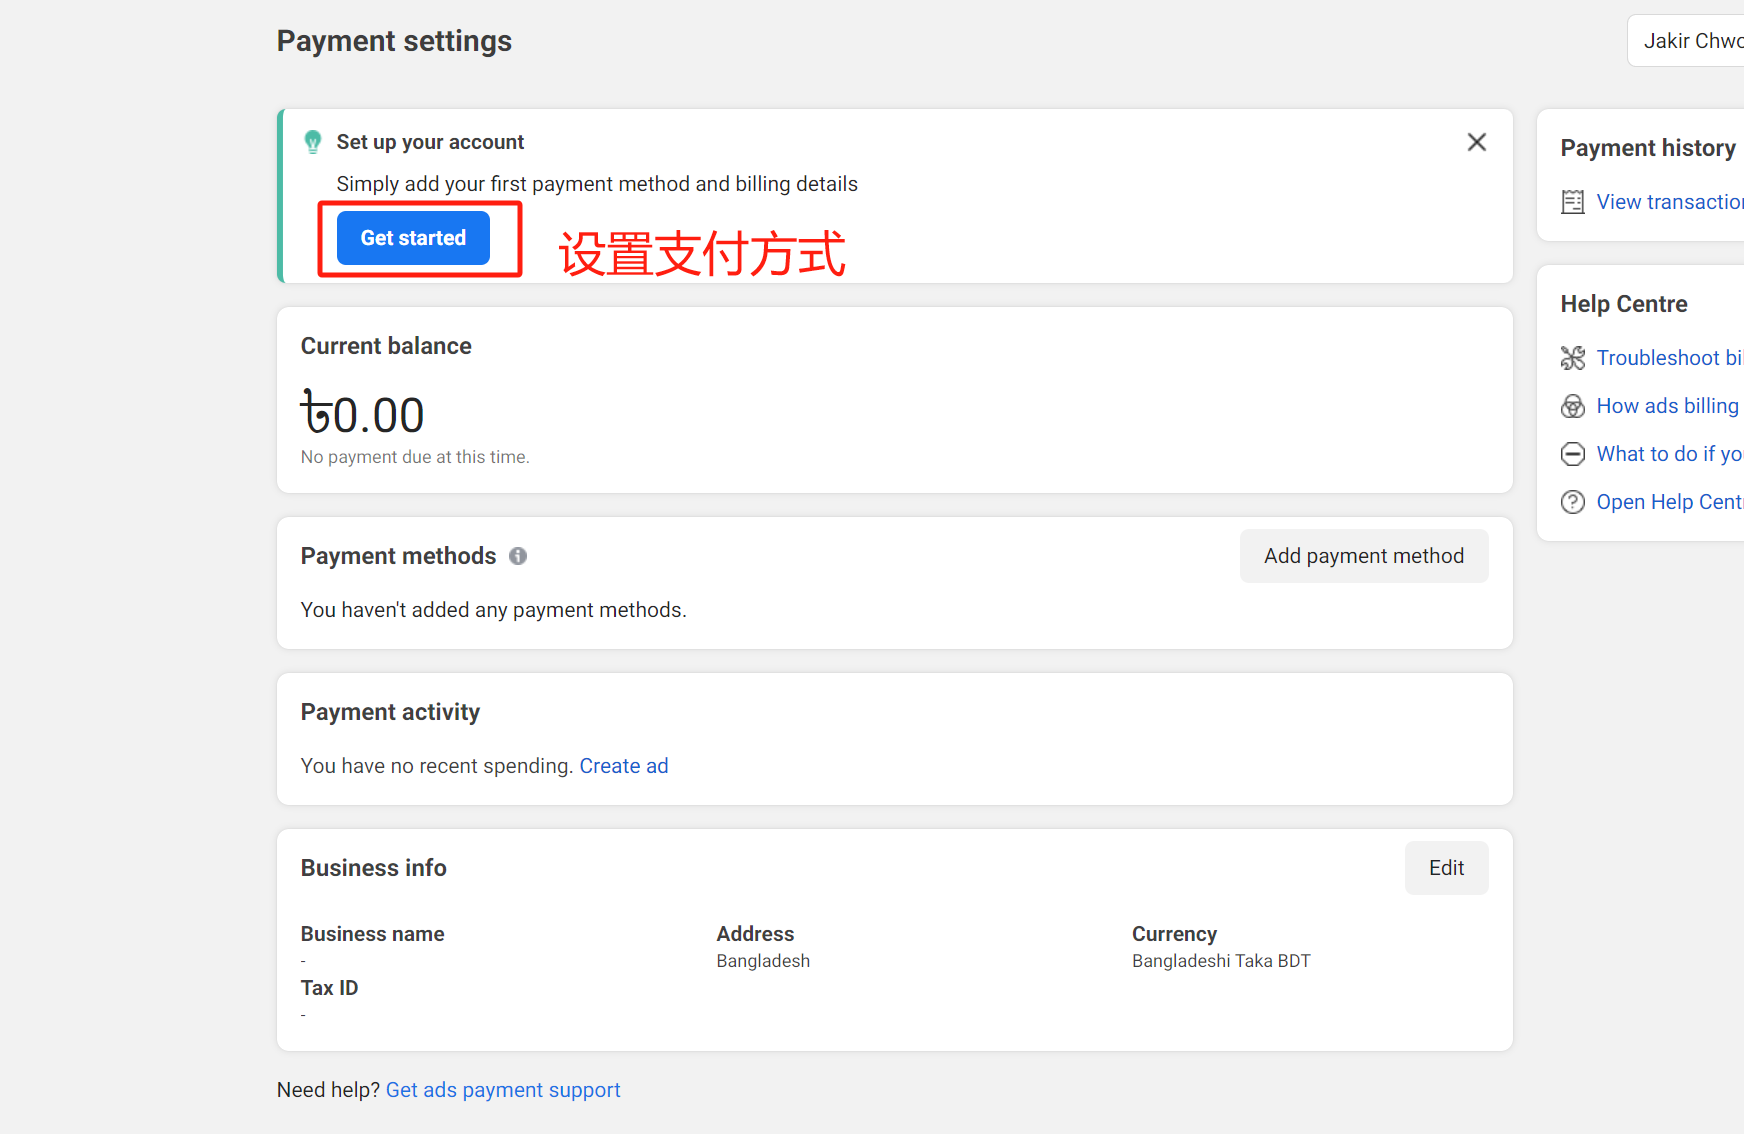Image resolution: width=1744 pixels, height=1134 pixels.
Task: Open the What to do if link
Action: tap(1668, 454)
